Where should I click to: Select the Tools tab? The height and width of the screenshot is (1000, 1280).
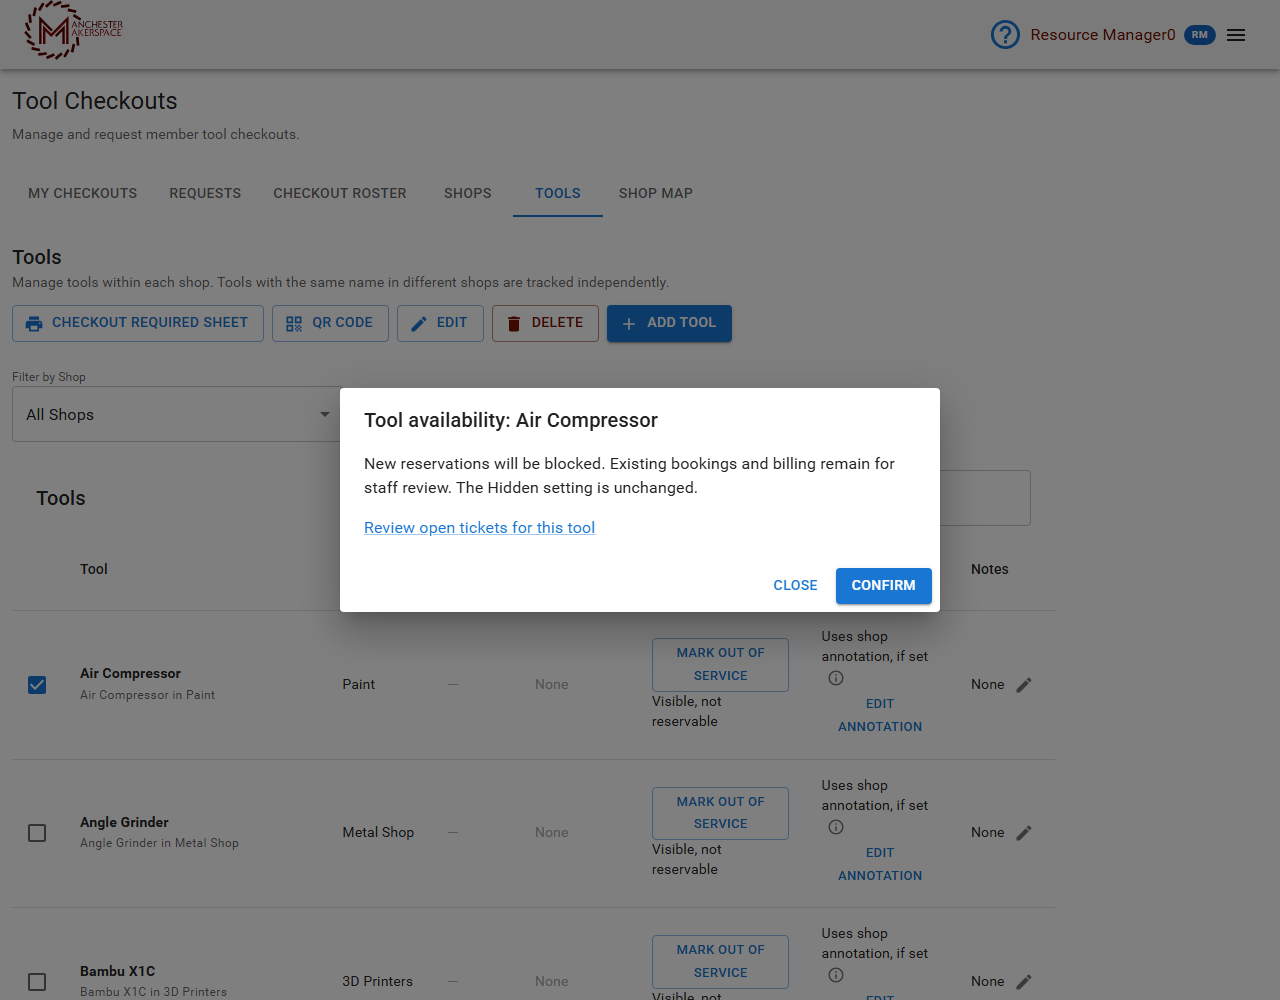[x=558, y=193]
